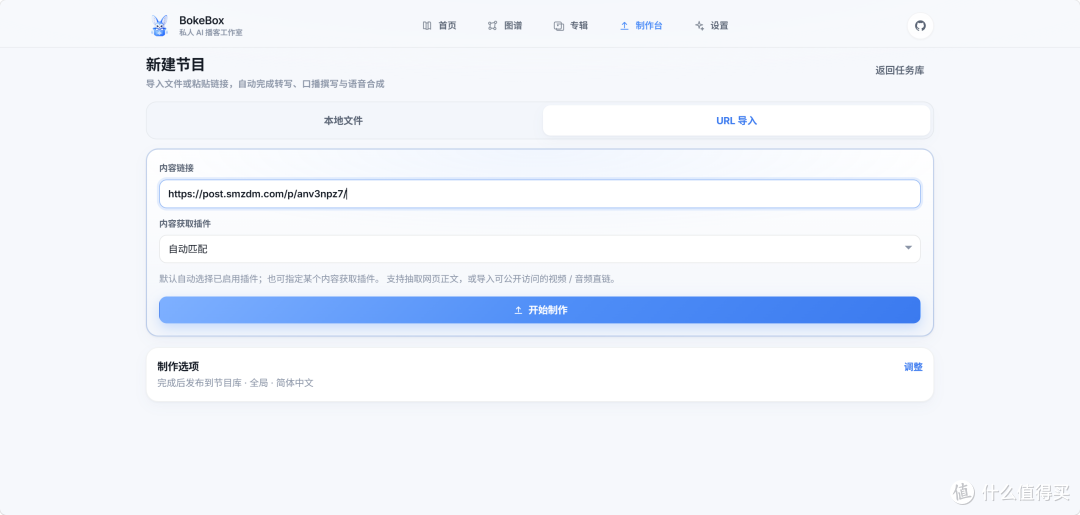
Task: Click the 制作选项 heading text
Action: [178, 366]
